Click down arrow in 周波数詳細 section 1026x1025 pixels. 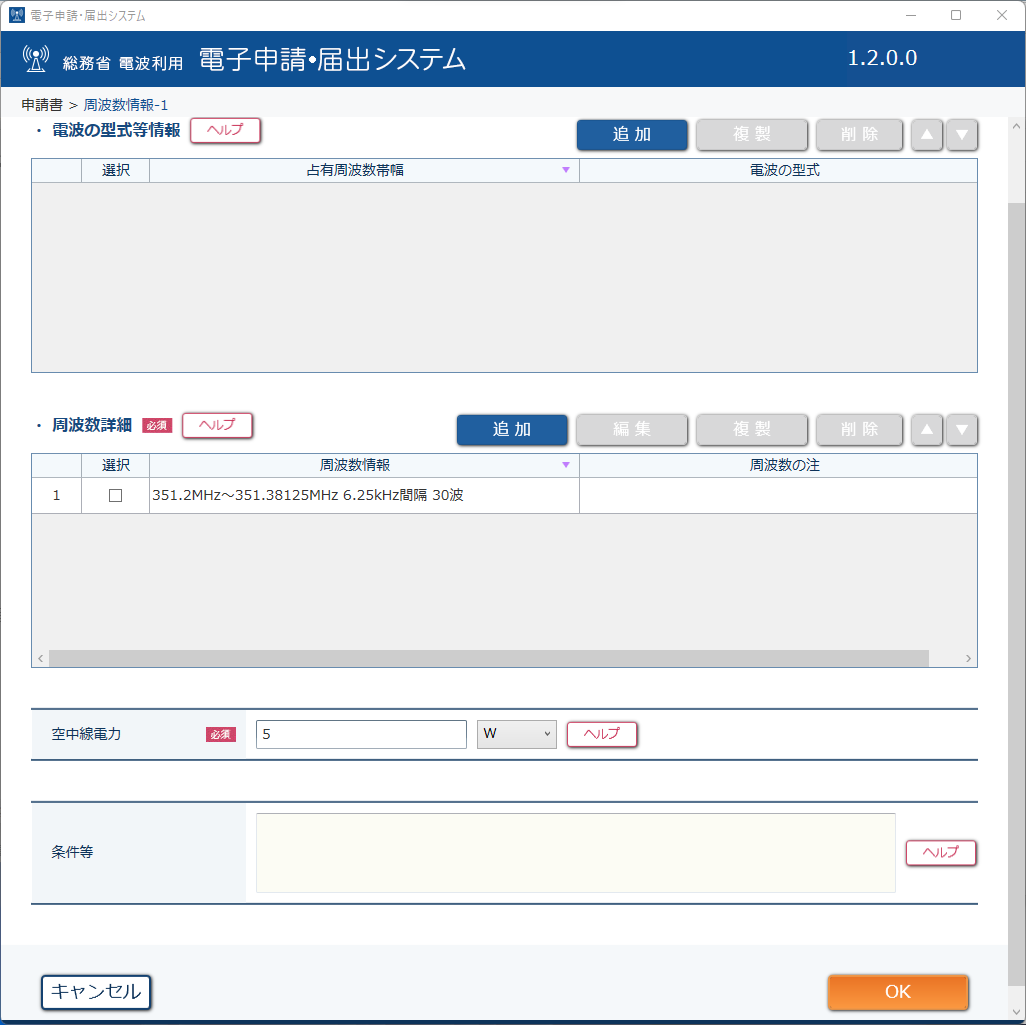tap(961, 430)
